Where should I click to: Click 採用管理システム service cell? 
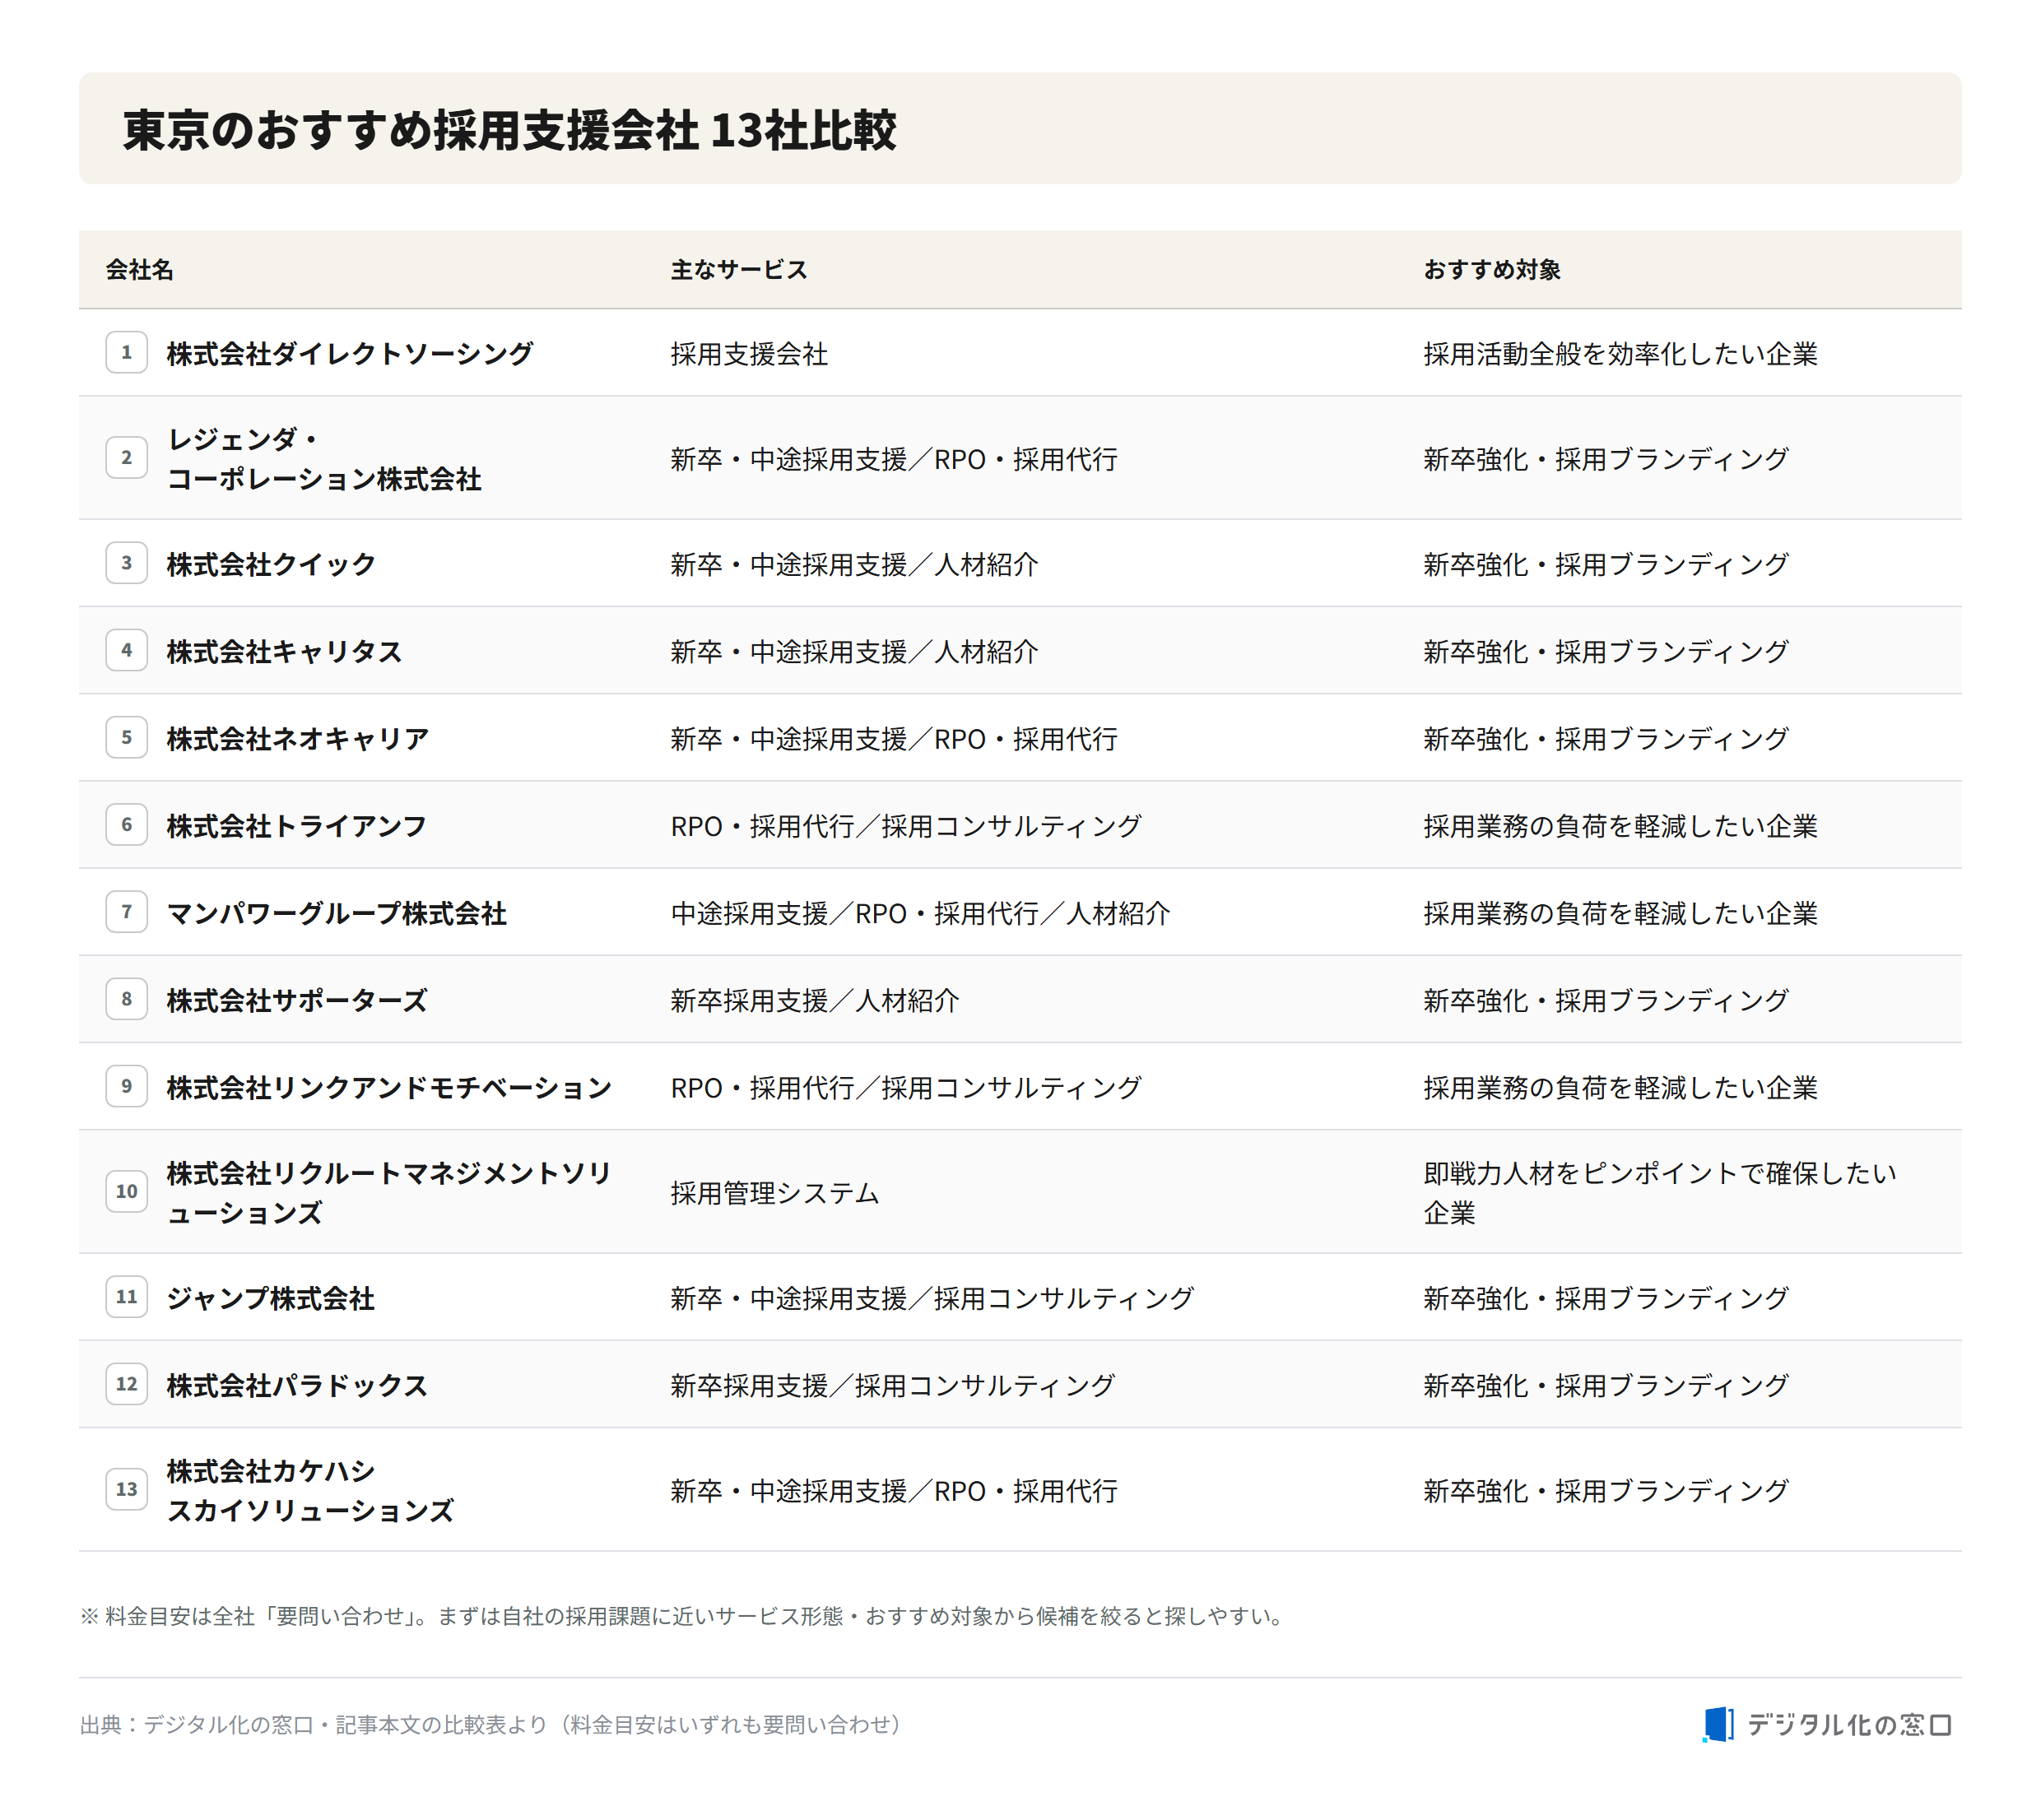[x=774, y=1192]
